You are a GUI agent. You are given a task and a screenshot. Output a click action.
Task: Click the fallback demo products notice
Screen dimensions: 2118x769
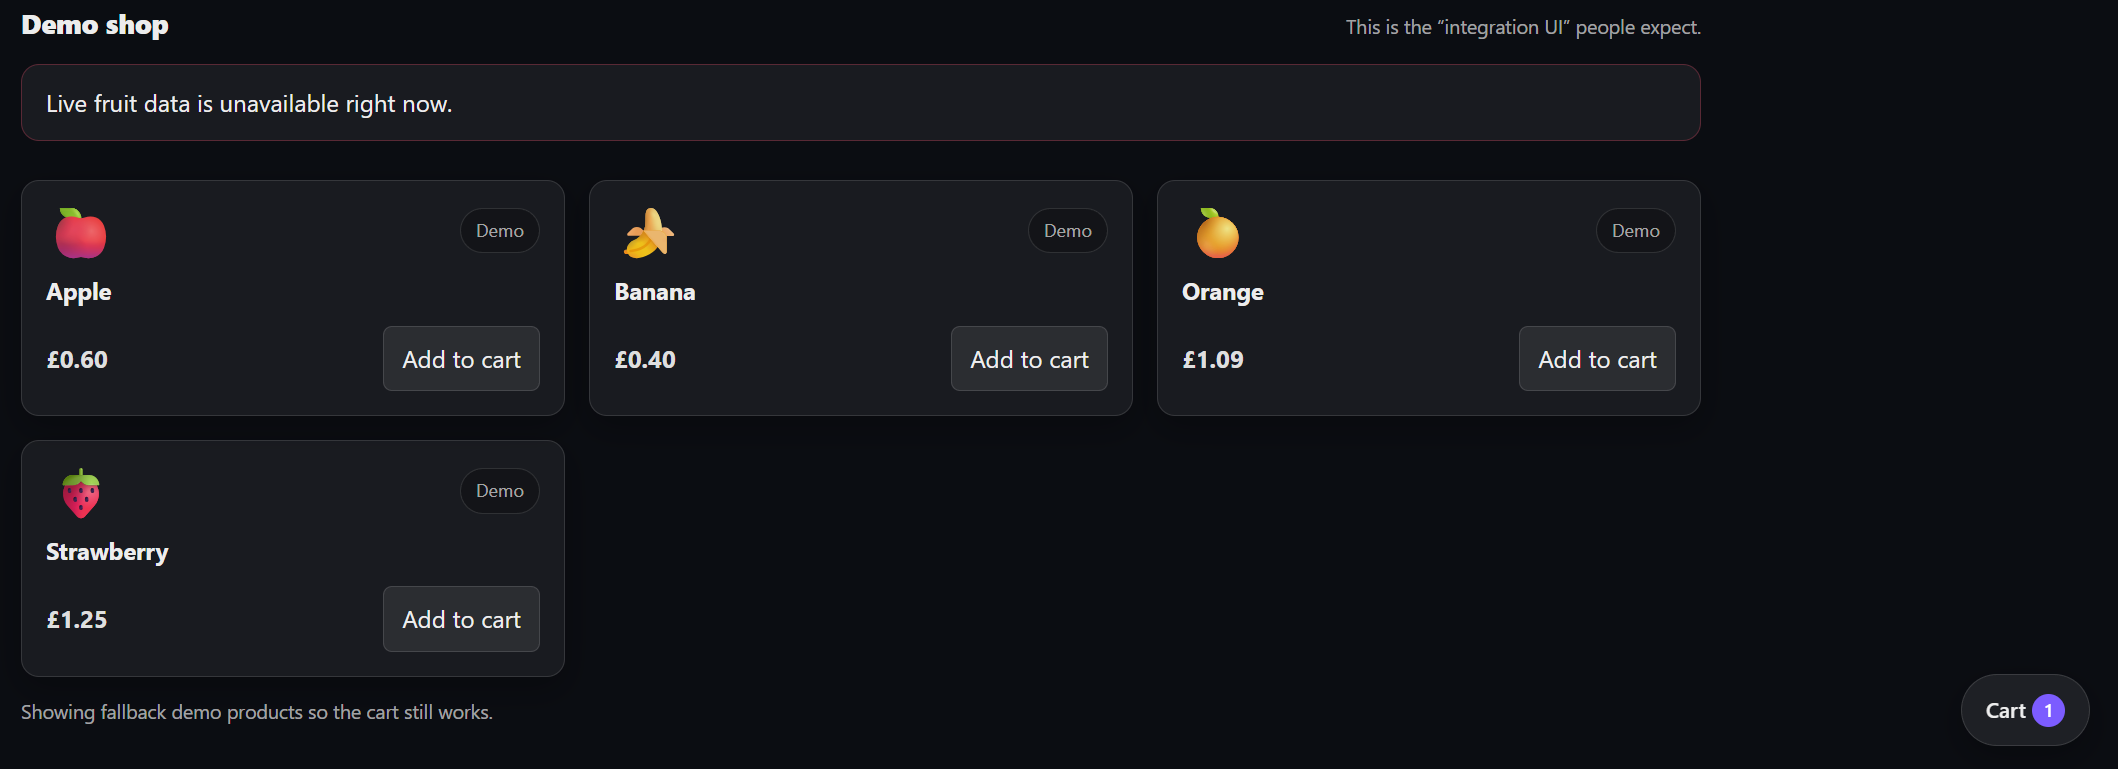[257, 712]
